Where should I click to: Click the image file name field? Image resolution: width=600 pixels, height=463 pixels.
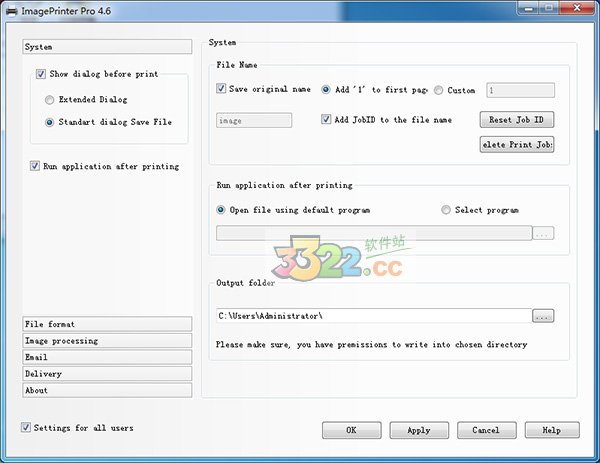click(x=254, y=121)
